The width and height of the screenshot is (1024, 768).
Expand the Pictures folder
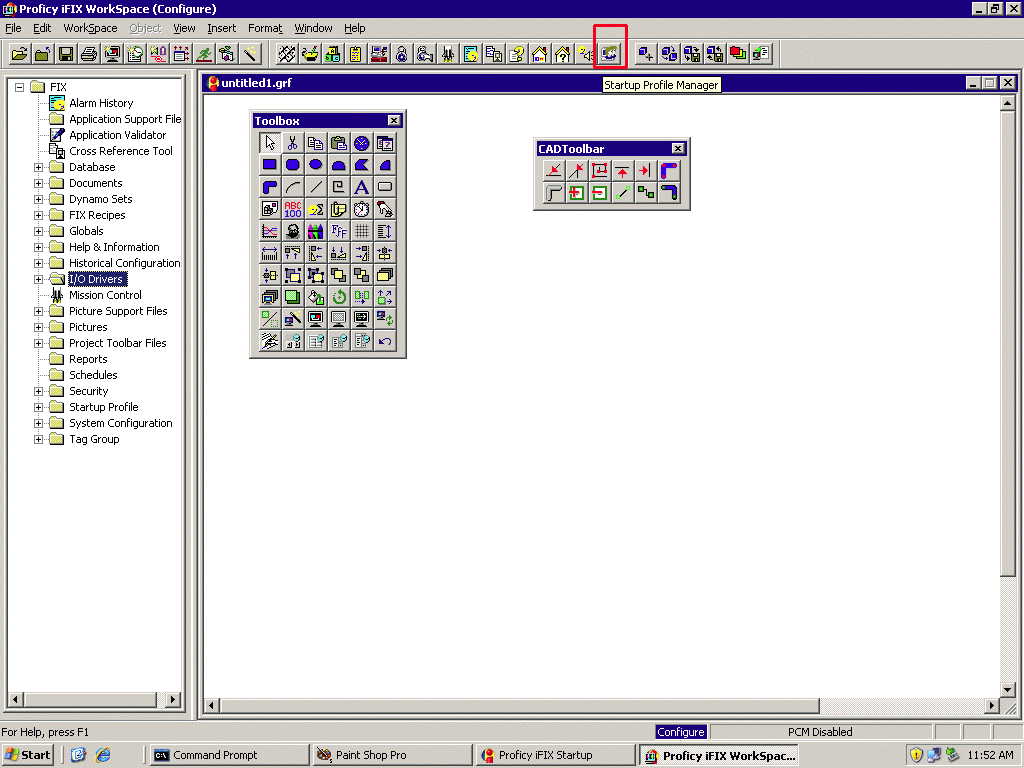pos(39,327)
